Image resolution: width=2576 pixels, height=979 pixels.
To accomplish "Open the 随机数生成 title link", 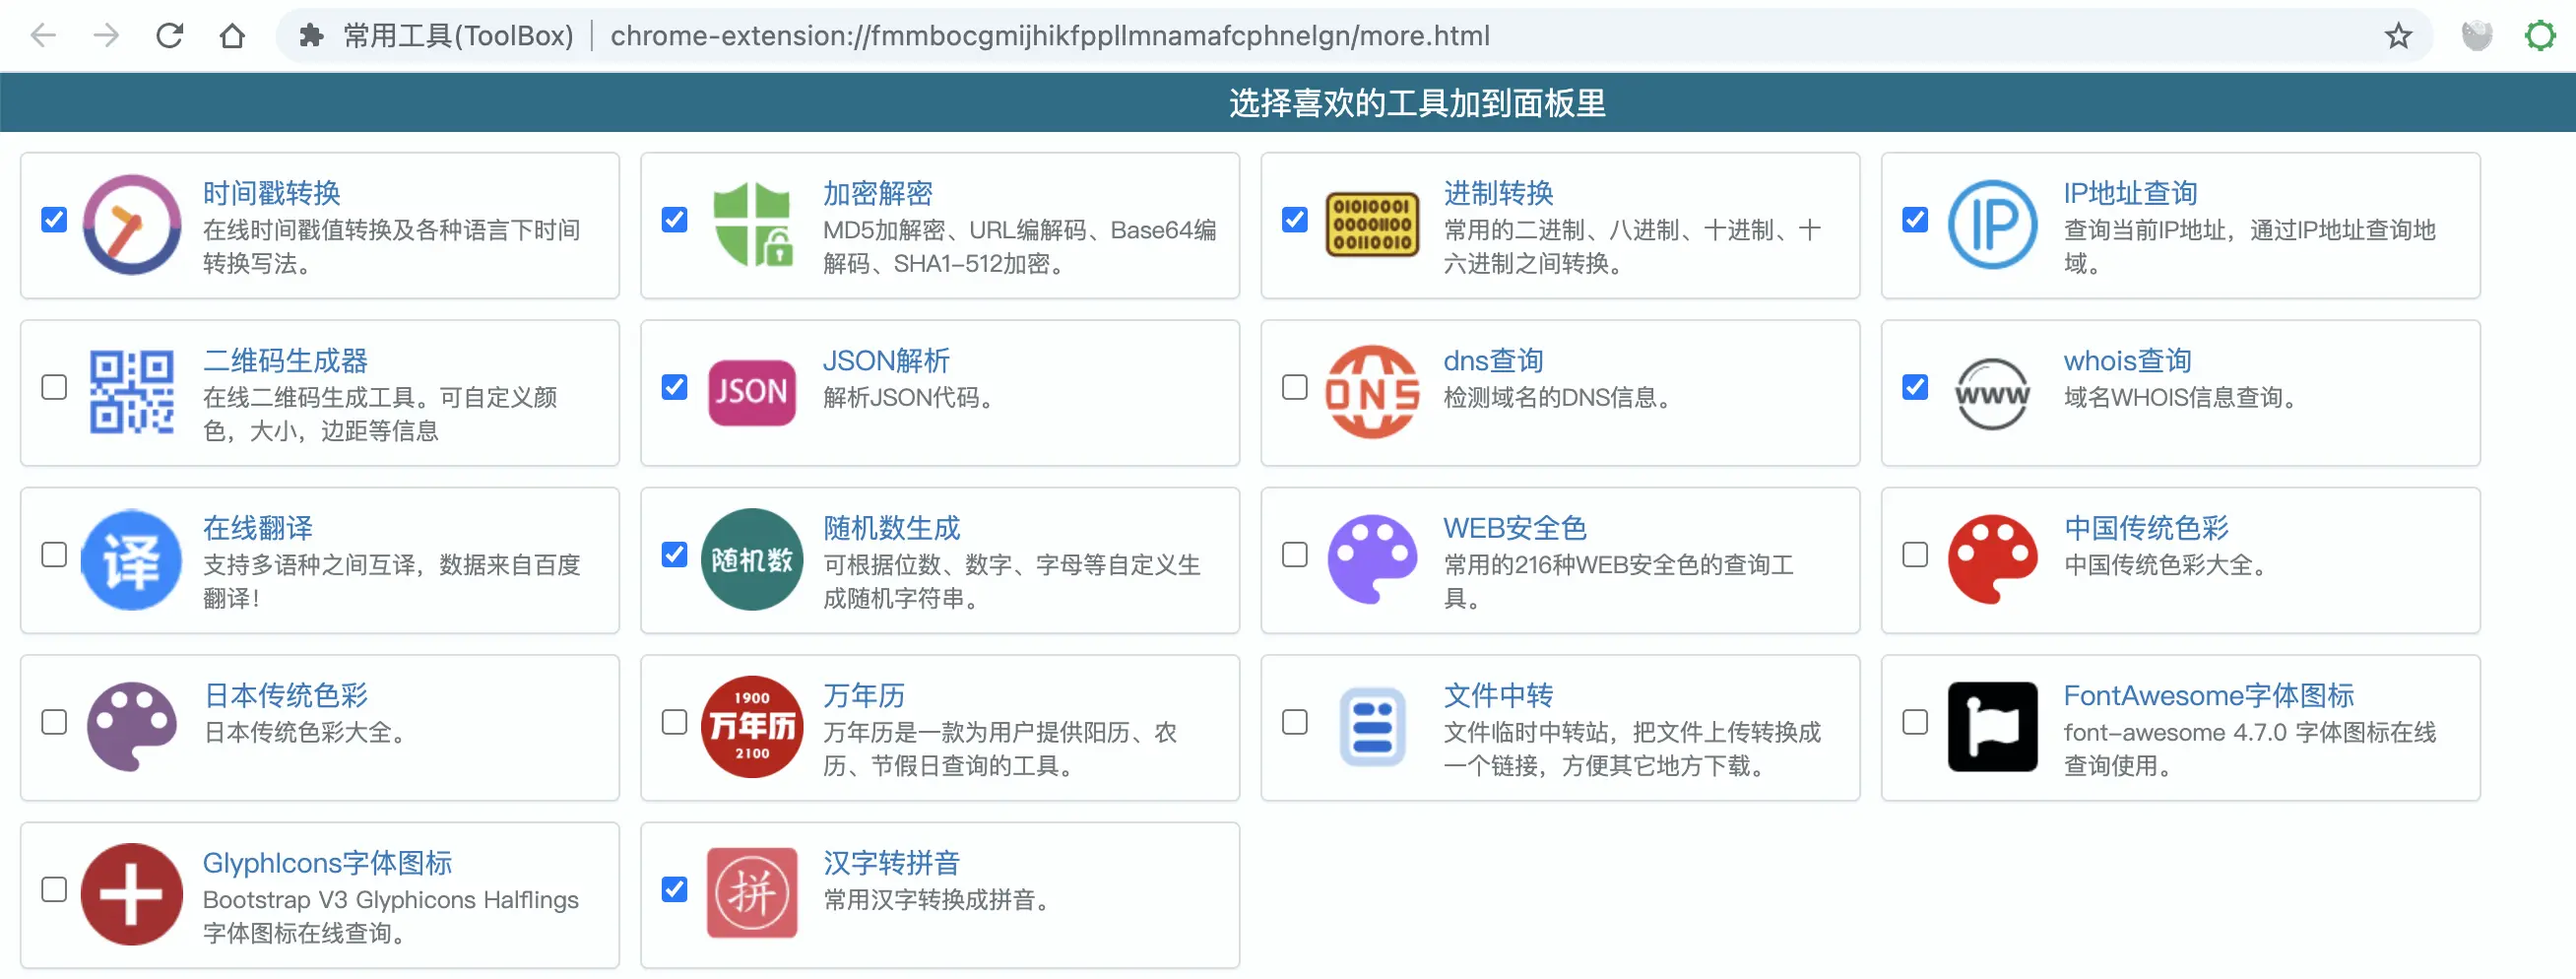I will (891, 527).
